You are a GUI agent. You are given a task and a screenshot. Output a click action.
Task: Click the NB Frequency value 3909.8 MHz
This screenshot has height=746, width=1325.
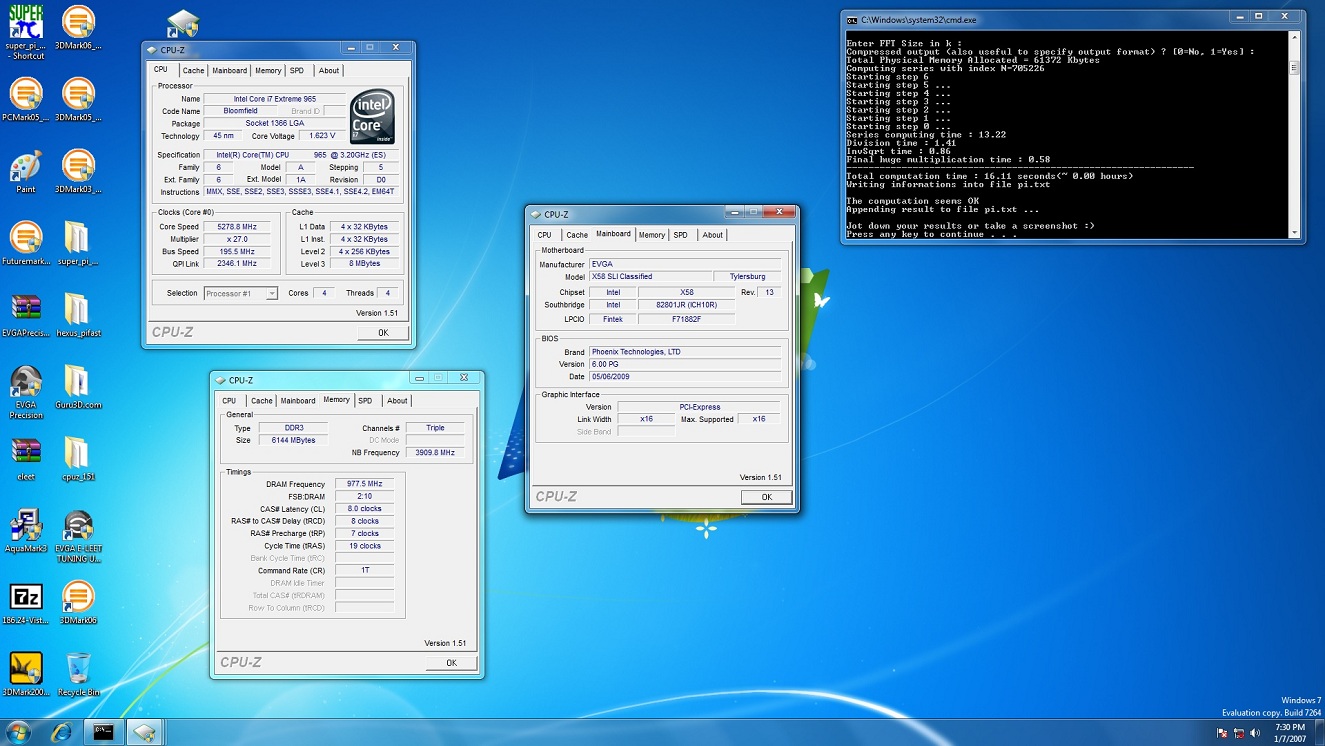435,452
